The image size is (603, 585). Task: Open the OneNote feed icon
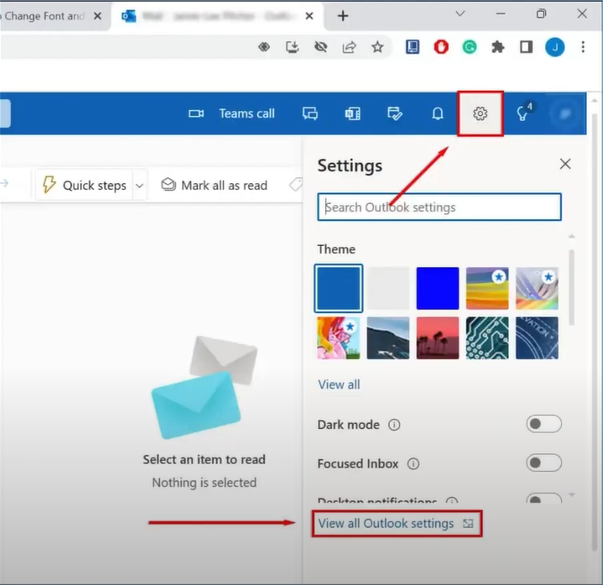point(352,113)
